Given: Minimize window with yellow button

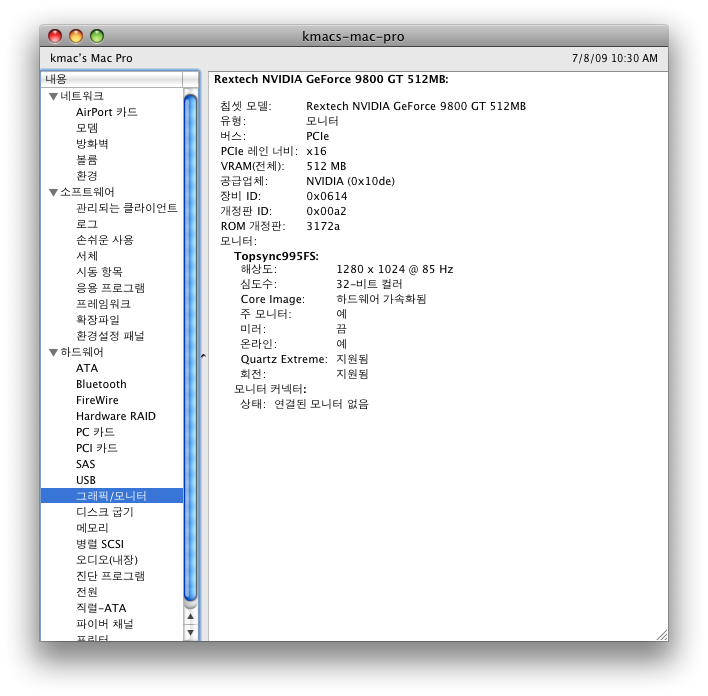Looking at the screenshot, I should [76, 36].
